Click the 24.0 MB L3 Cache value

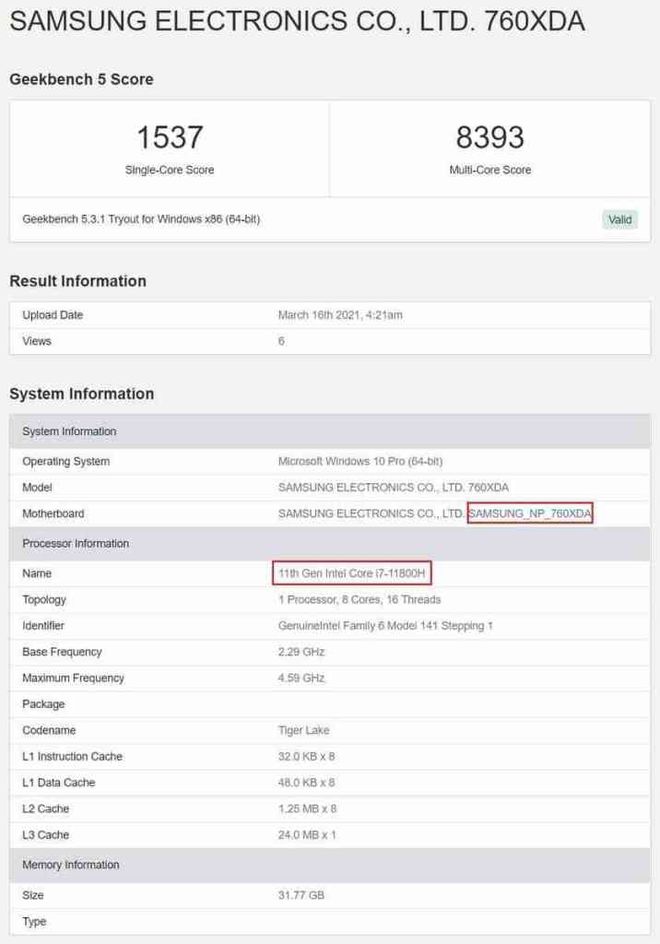(306, 835)
